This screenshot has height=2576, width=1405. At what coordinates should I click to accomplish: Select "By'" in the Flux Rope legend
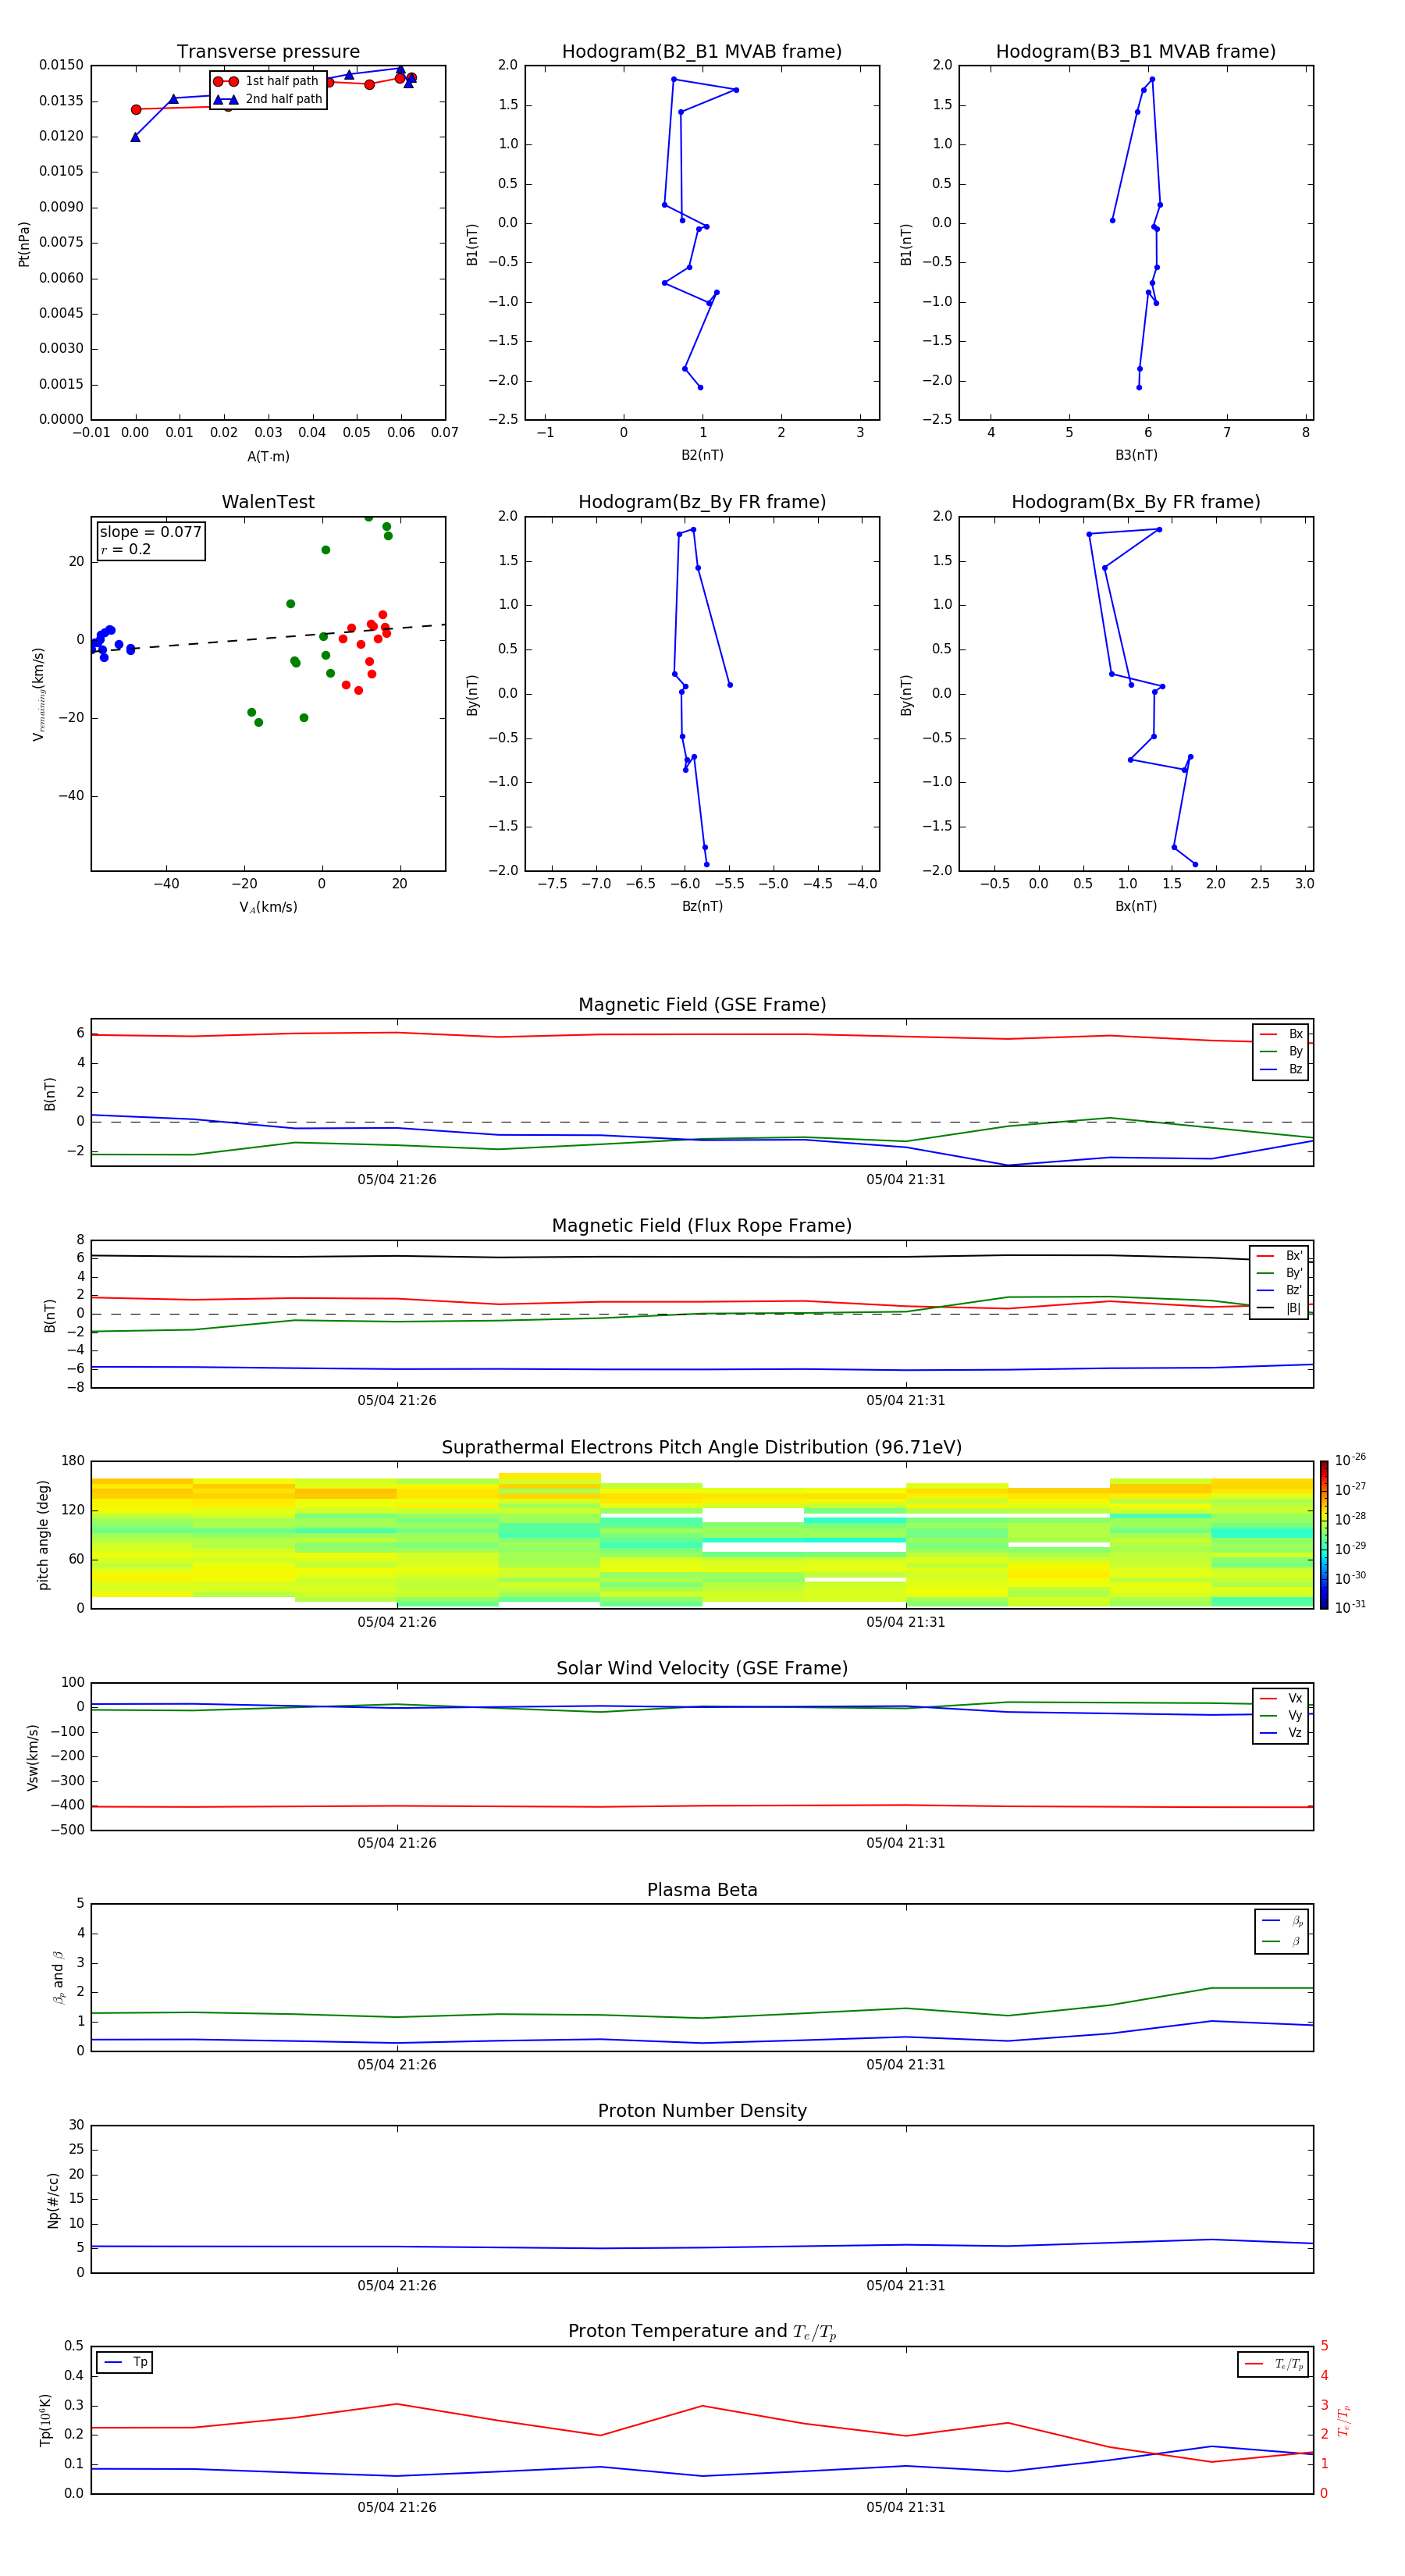[x=1280, y=1274]
